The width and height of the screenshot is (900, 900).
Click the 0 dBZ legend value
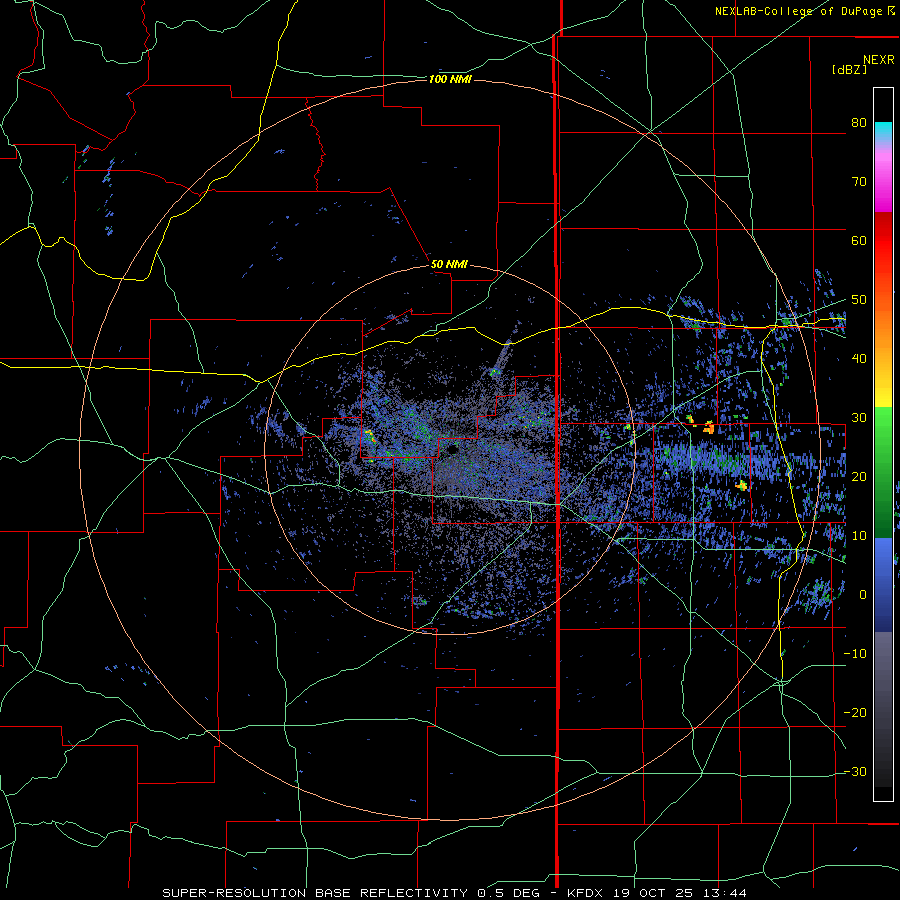tap(863, 595)
